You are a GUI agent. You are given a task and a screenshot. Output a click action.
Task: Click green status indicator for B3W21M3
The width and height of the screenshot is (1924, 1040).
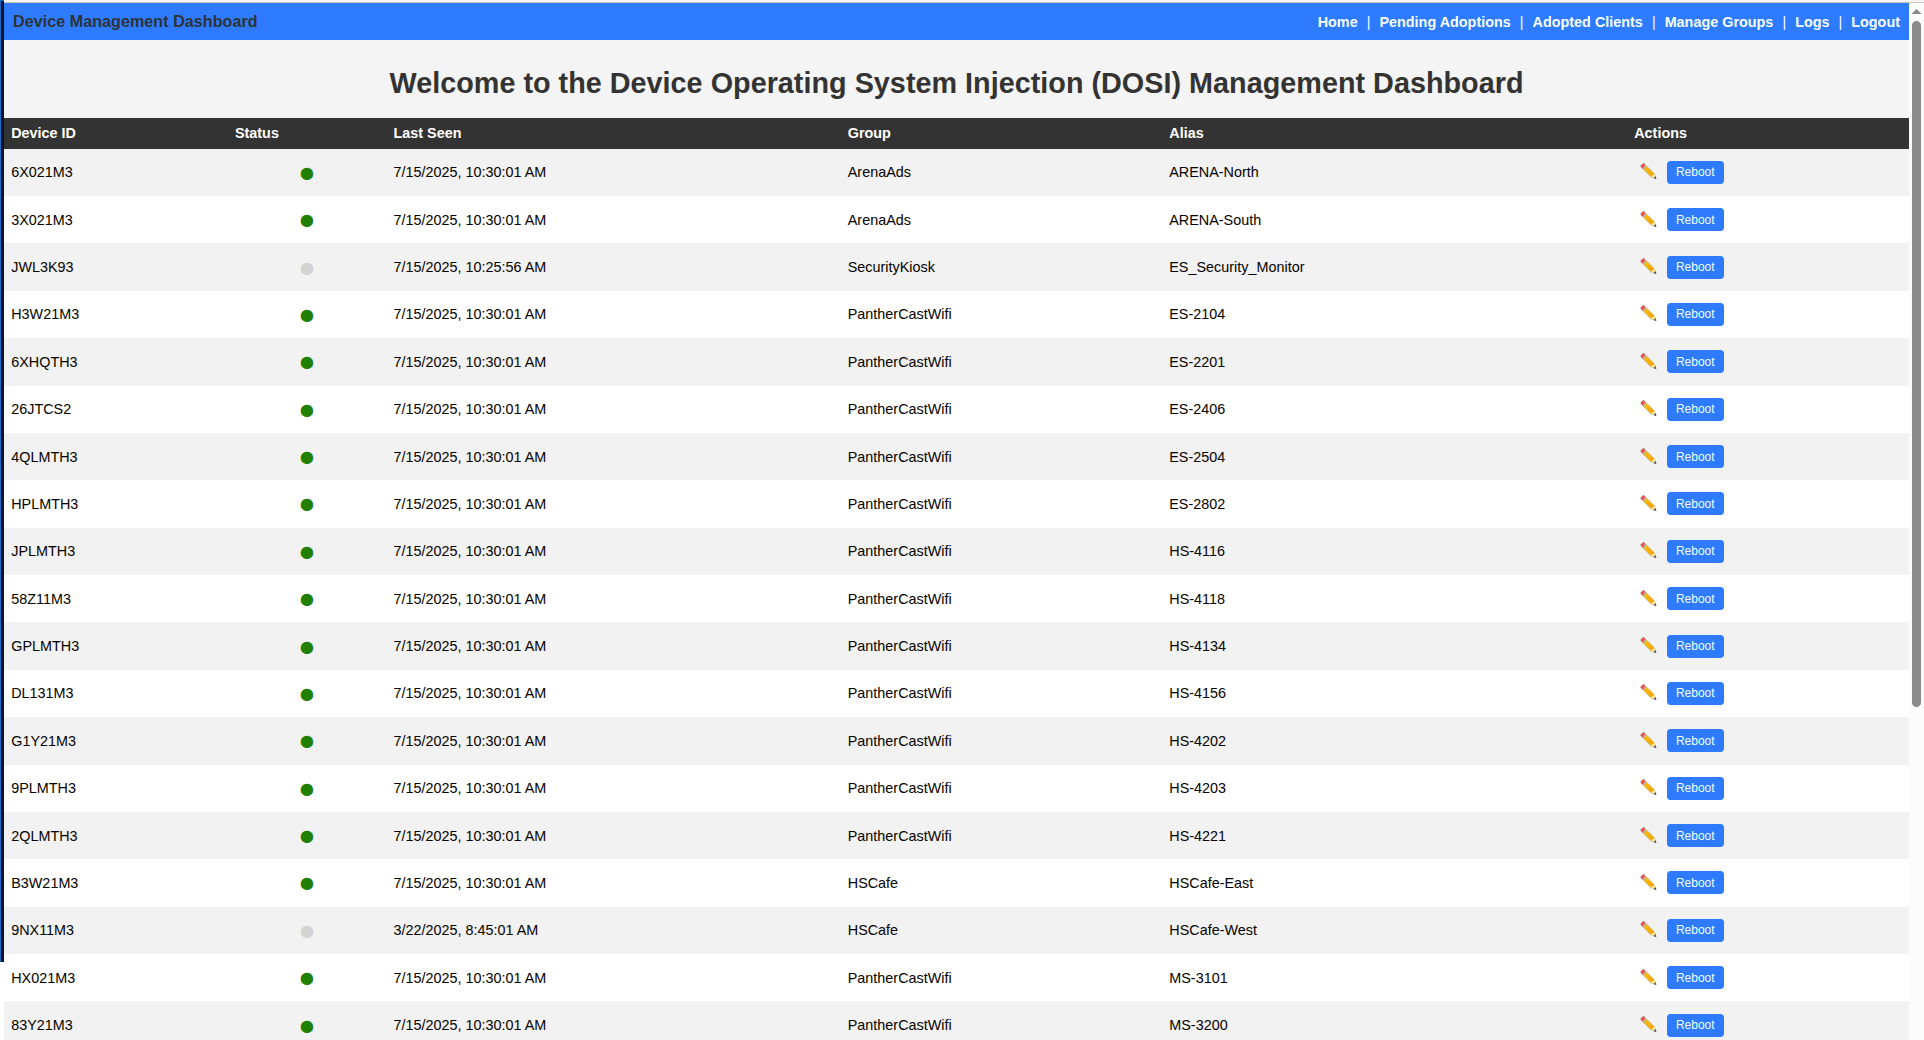point(307,884)
